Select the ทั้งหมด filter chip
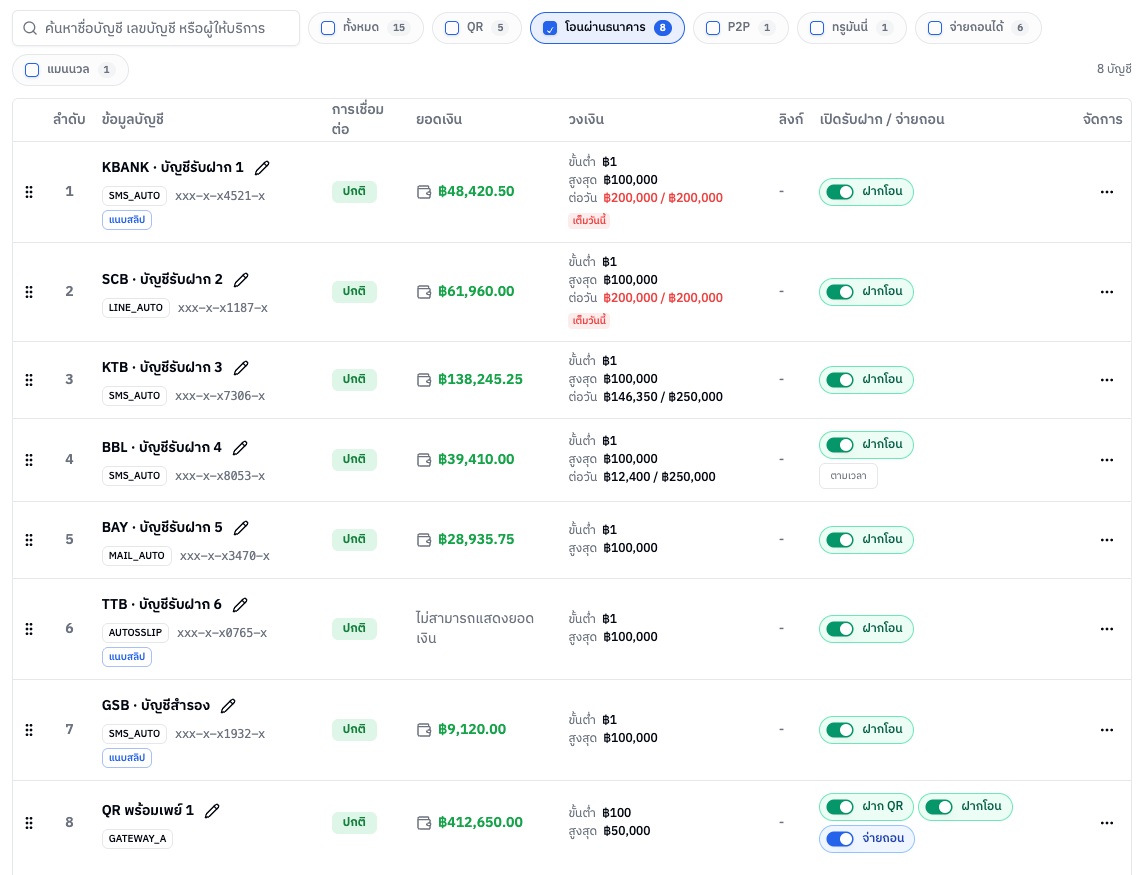This screenshot has width=1144, height=875. [366, 28]
